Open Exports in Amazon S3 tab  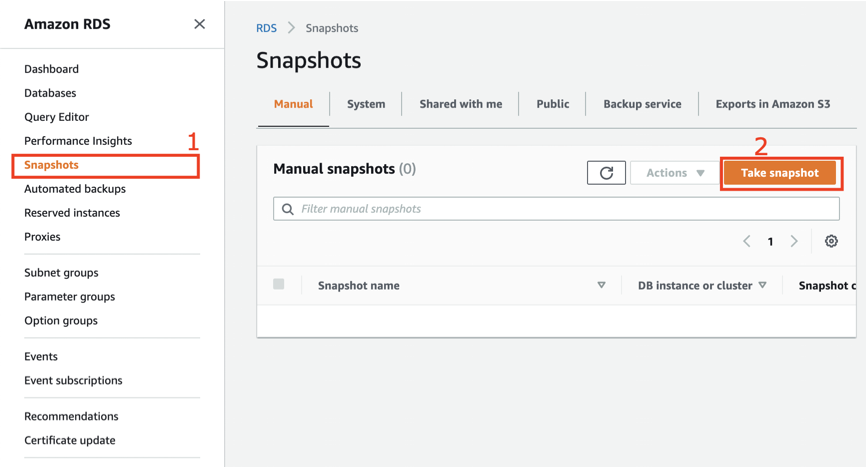pos(772,104)
